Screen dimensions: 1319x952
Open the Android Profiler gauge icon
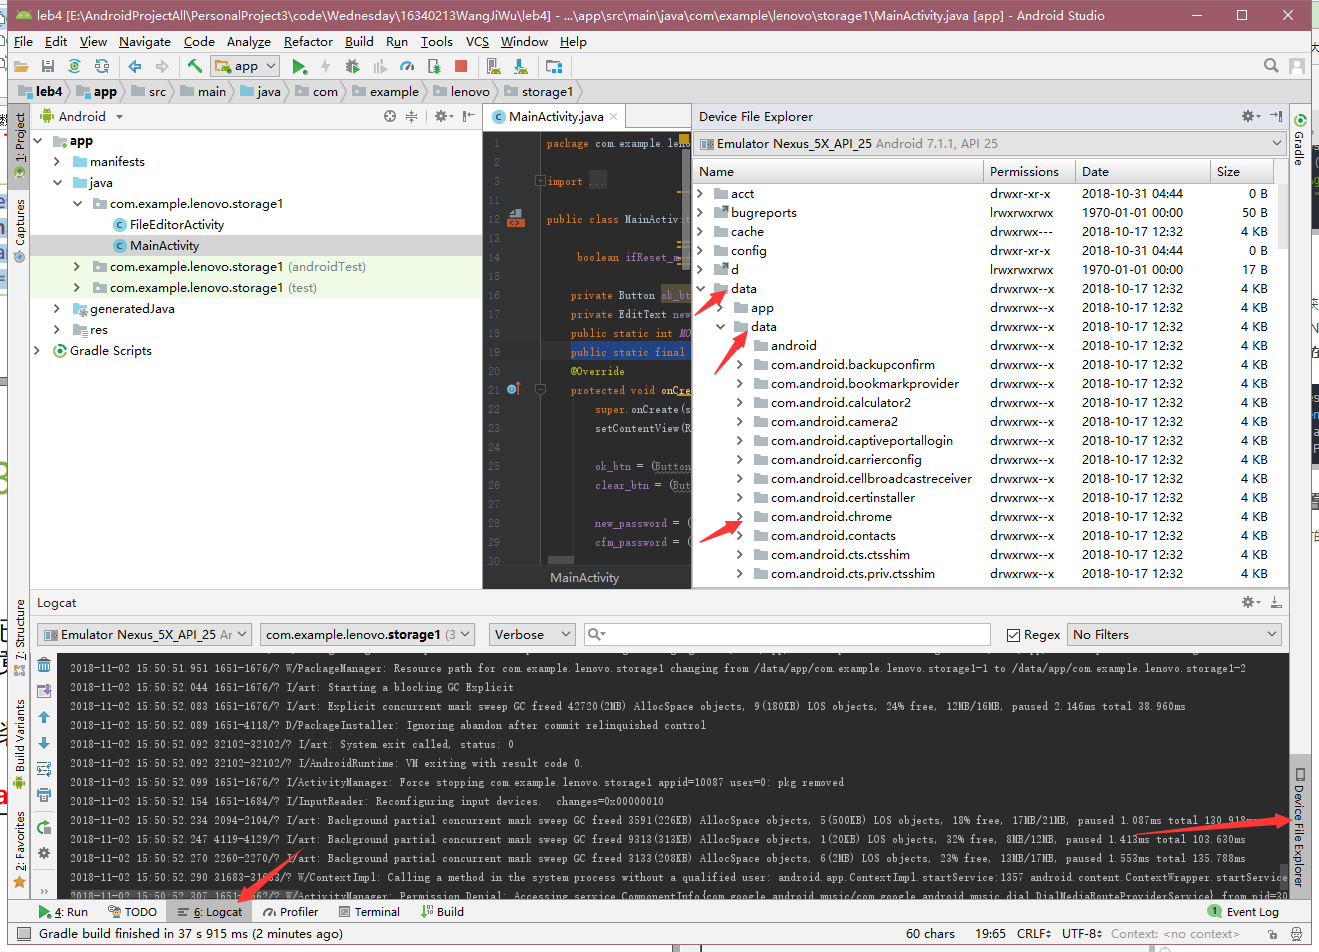point(407,66)
